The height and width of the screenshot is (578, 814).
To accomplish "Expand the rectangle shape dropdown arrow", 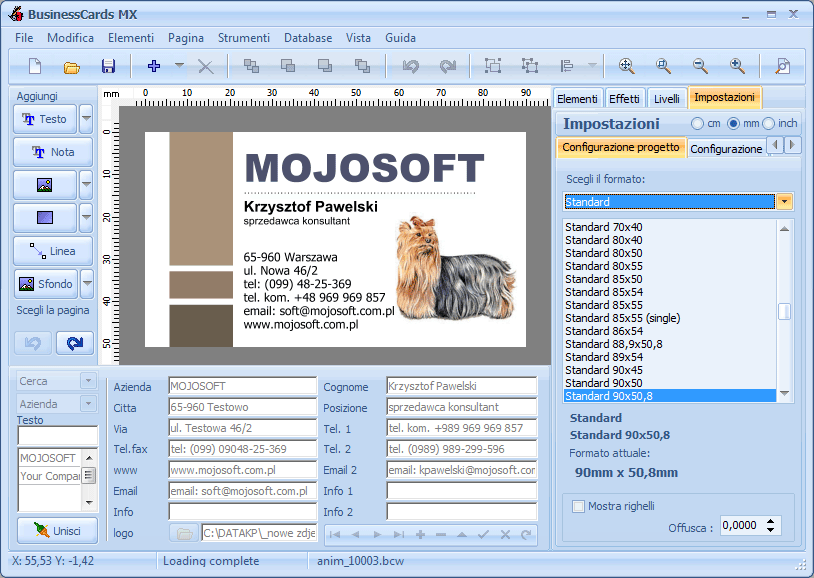I will [x=86, y=218].
